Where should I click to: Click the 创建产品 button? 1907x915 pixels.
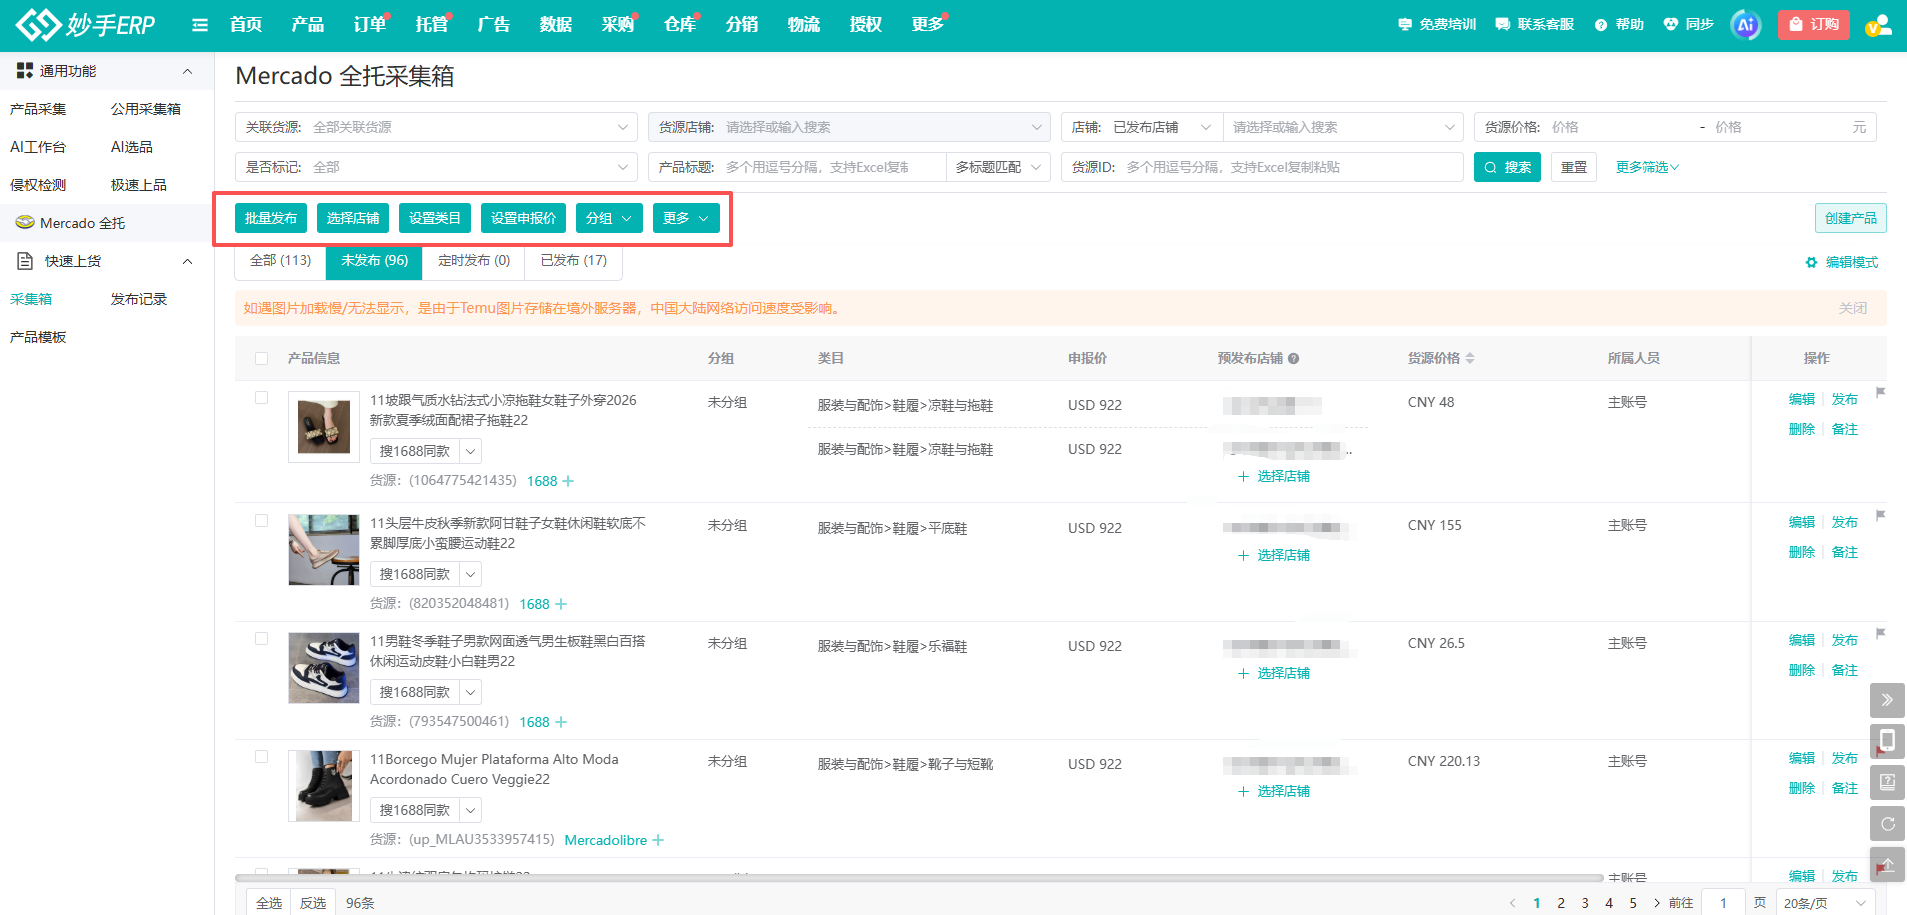pyautogui.click(x=1850, y=218)
